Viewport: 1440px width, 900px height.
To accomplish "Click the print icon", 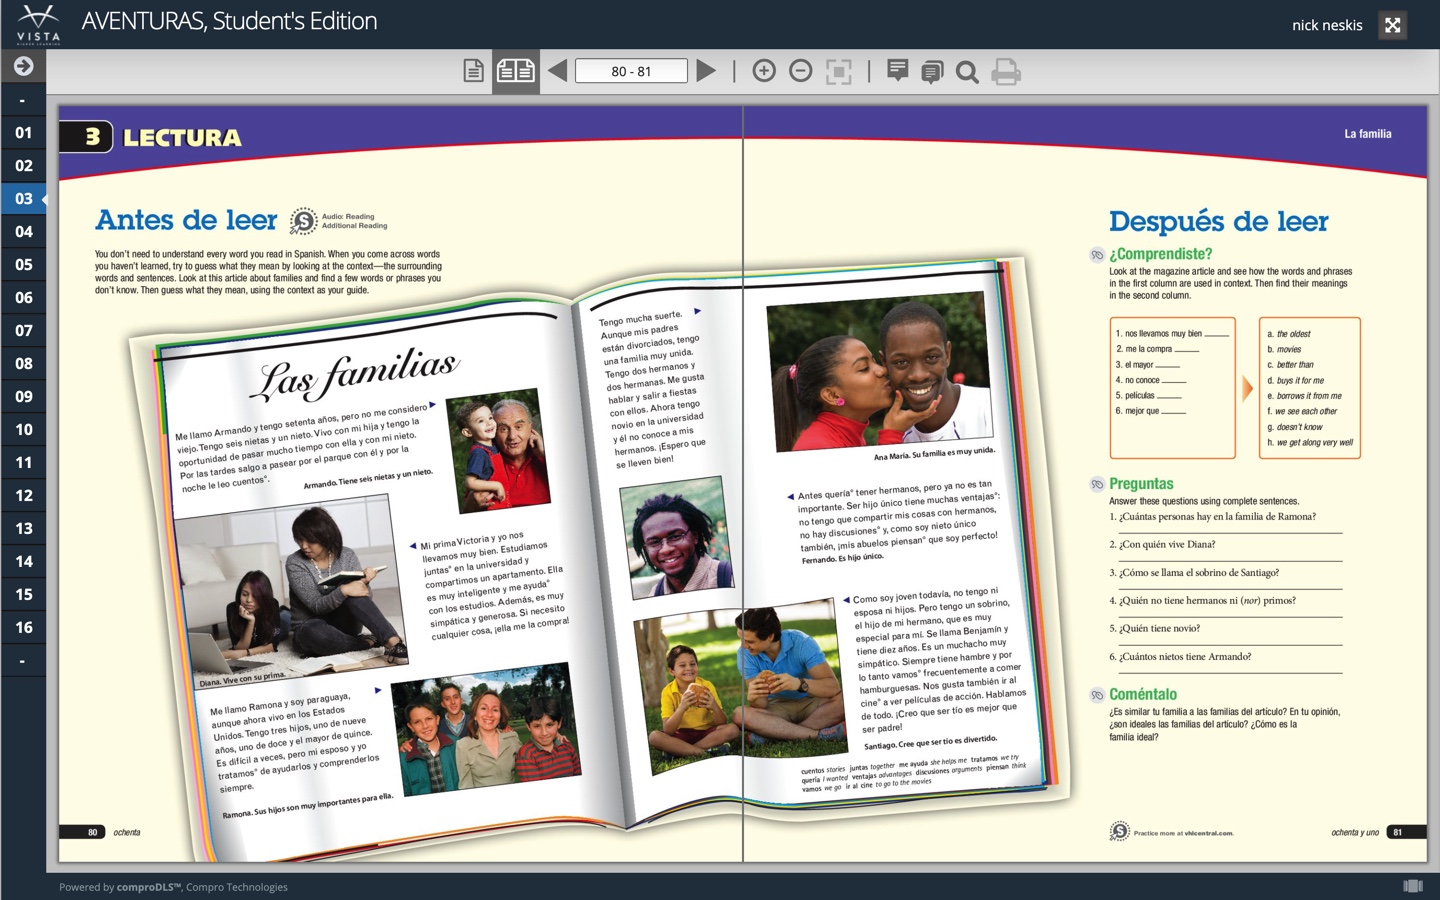I will pos(1006,72).
